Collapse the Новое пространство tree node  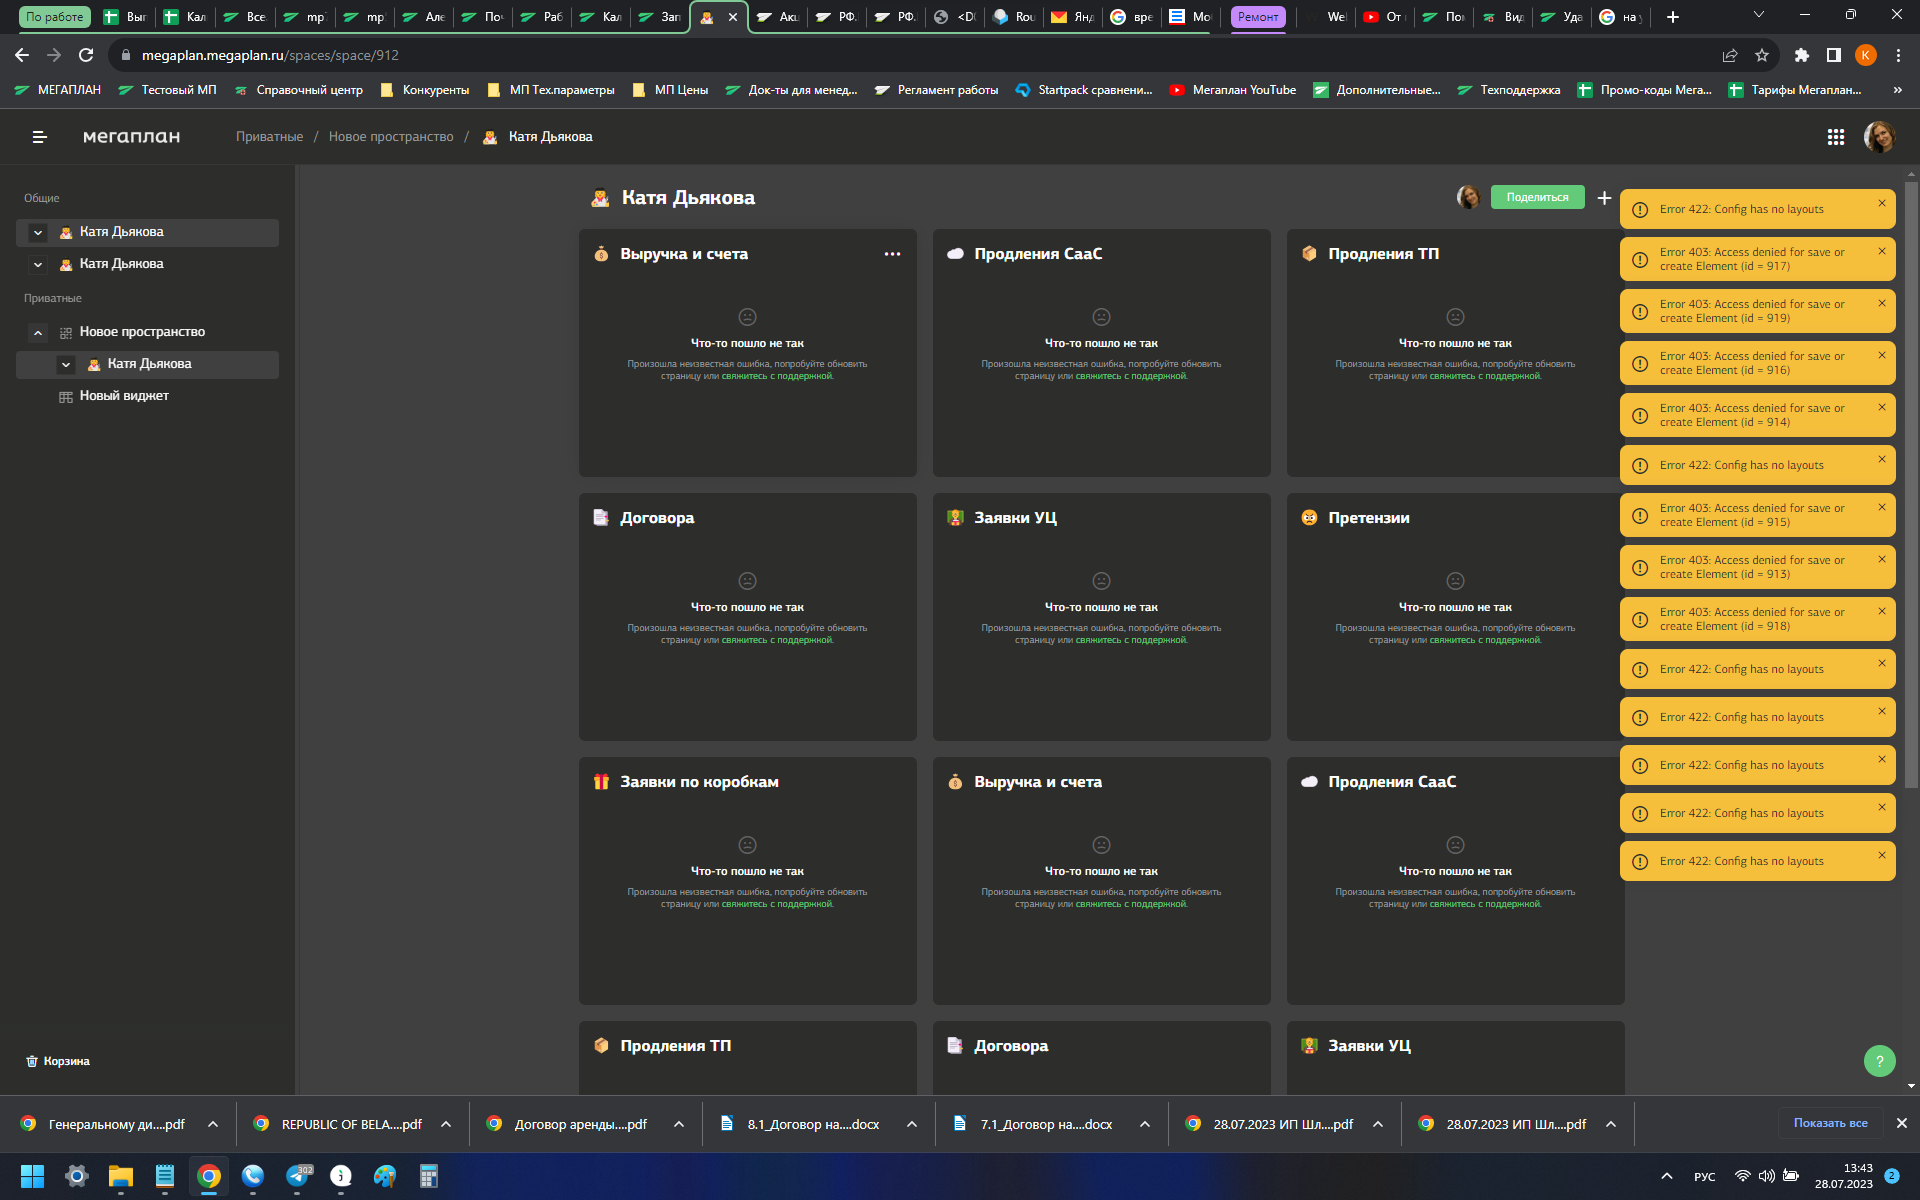38,332
